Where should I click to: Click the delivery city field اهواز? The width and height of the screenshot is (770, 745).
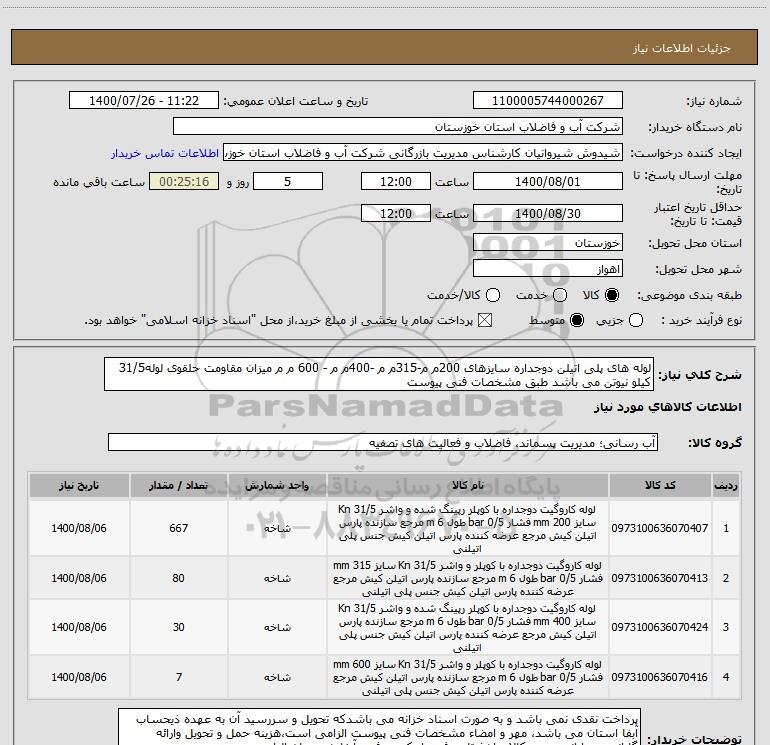pyautogui.click(x=548, y=269)
